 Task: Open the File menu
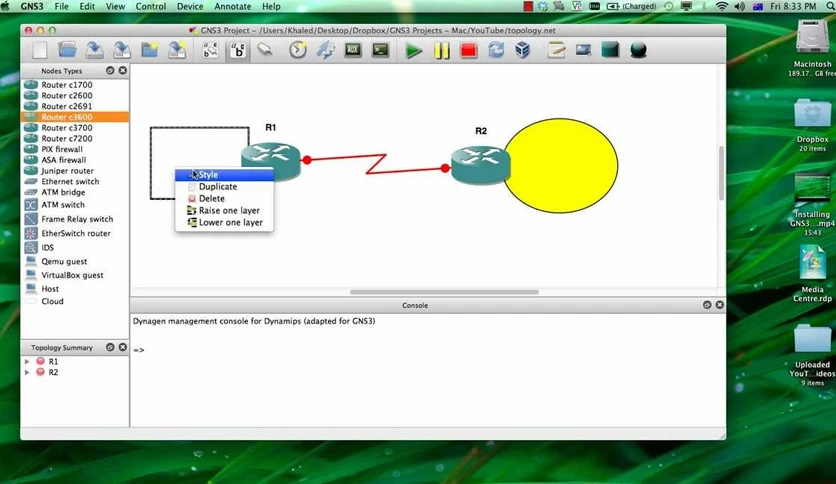point(61,6)
